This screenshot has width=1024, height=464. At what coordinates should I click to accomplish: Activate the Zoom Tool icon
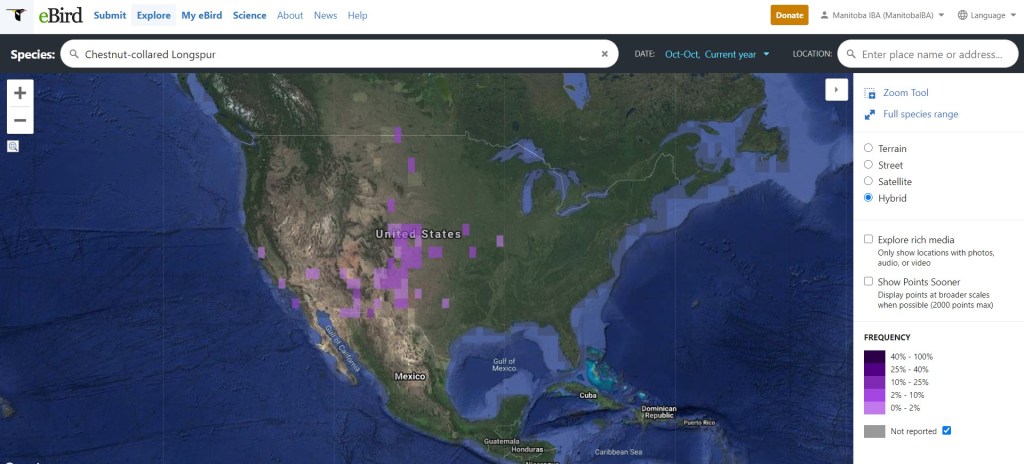point(870,93)
